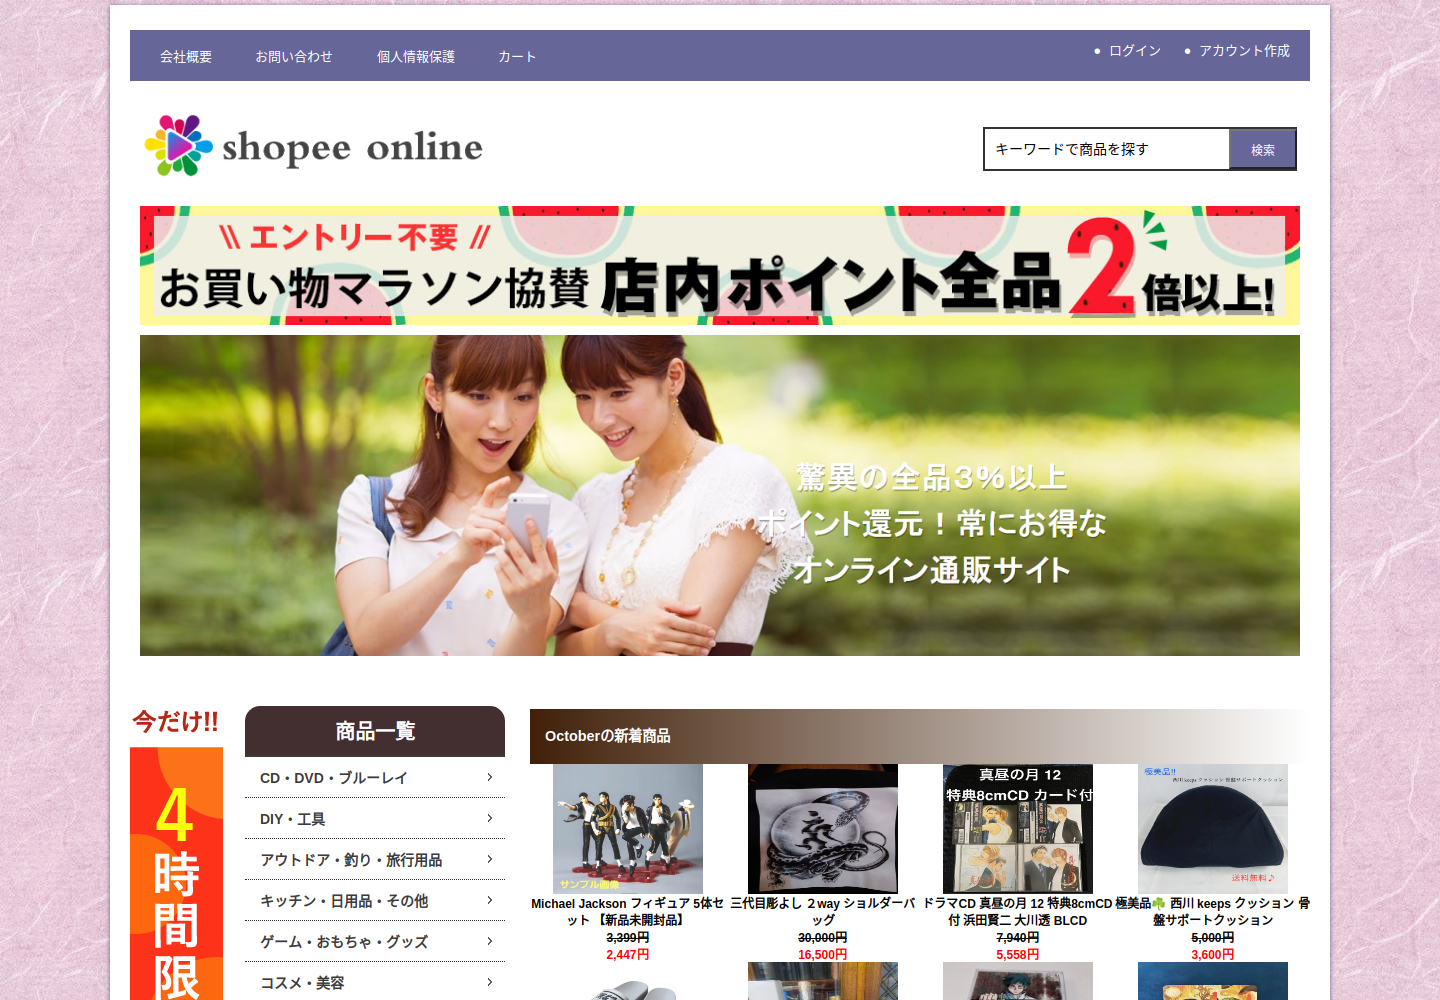
Task: Open the 真昼の月 12 drama CD thumbnail
Action: 1018,829
